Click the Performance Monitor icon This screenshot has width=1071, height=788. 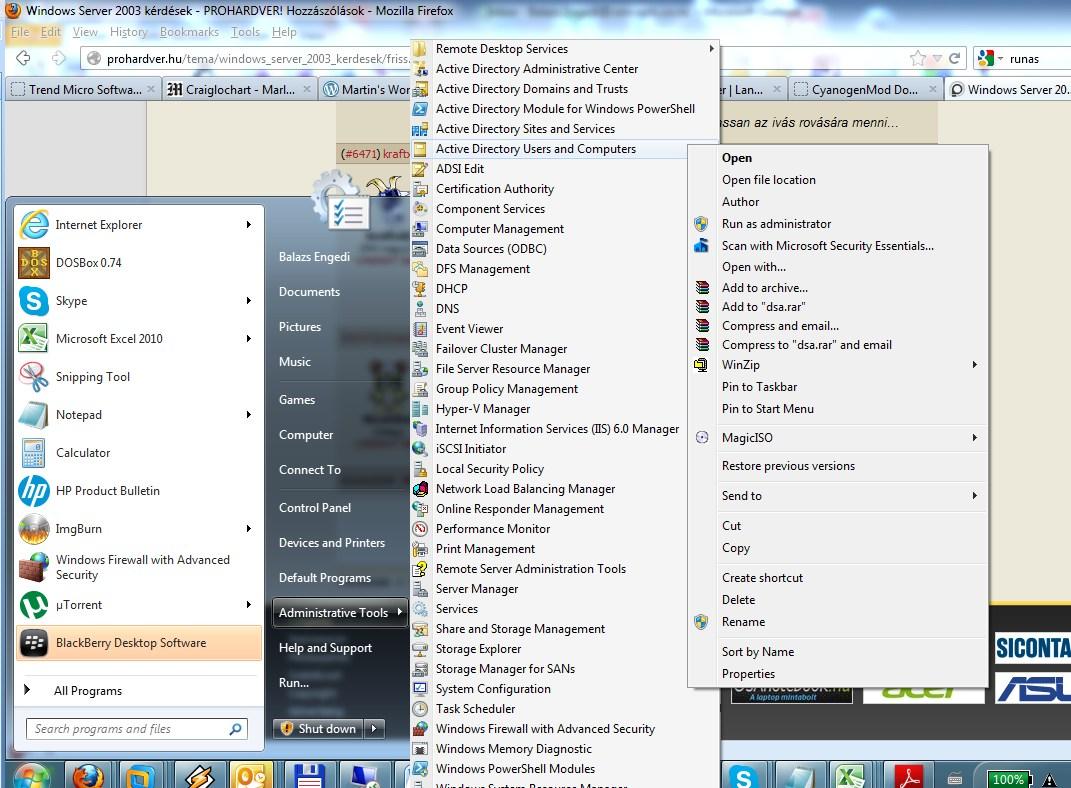click(x=420, y=529)
